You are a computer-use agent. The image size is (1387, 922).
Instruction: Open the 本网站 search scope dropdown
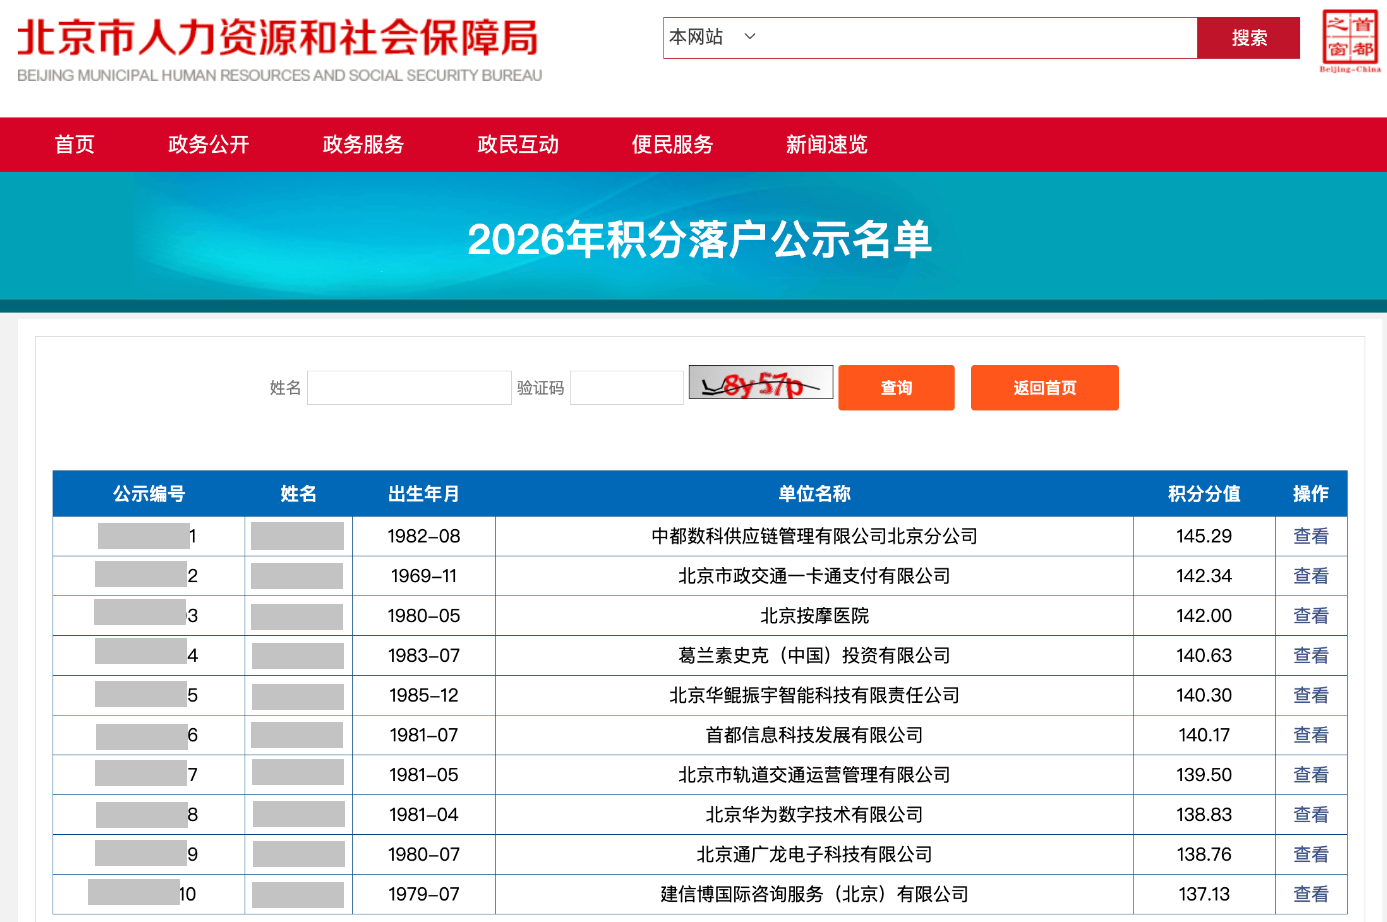point(712,37)
